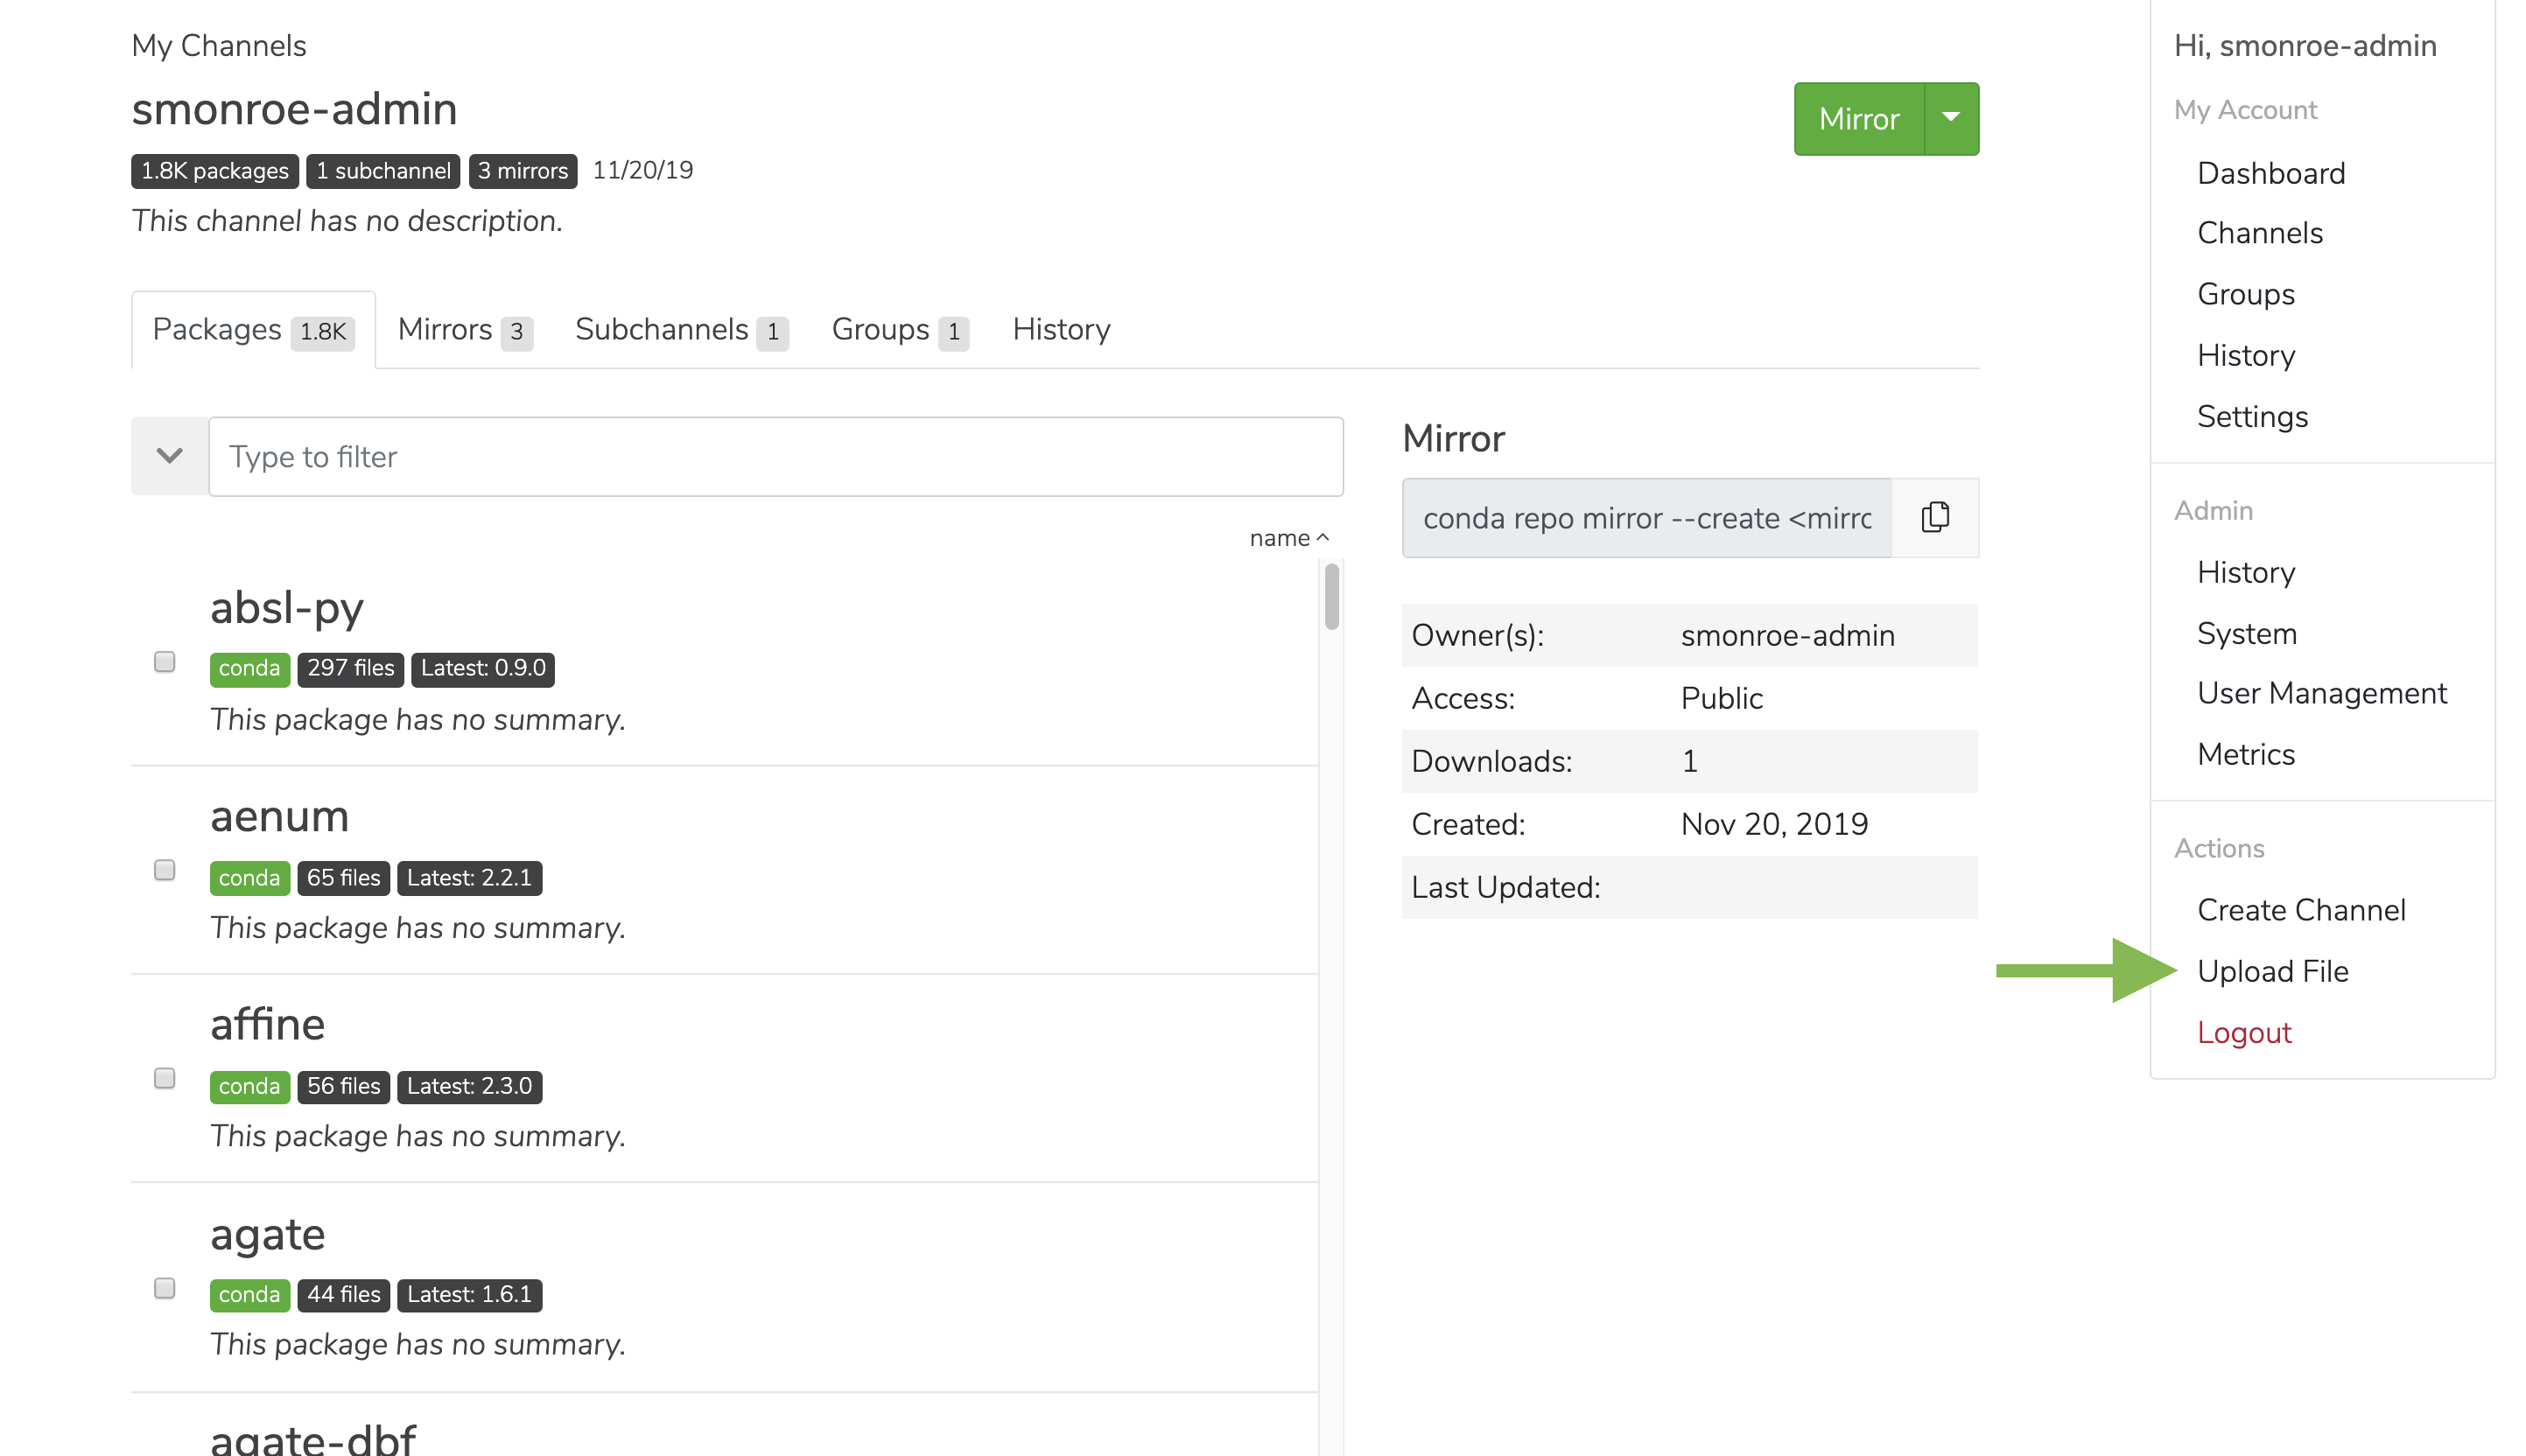Click the red Logout link
Viewport: 2526px width, 1456px height.
click(x=2244, y=1032)
